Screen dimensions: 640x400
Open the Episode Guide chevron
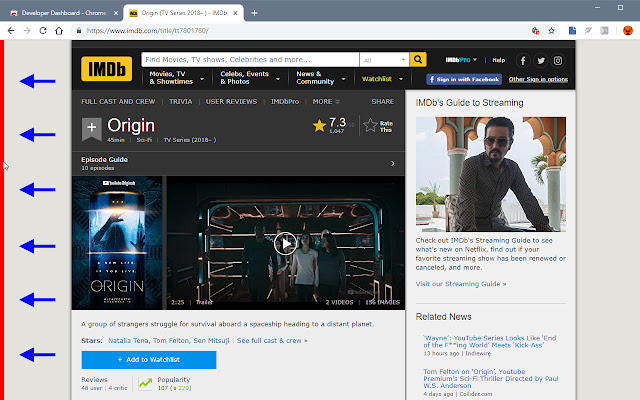pos(393,163)
